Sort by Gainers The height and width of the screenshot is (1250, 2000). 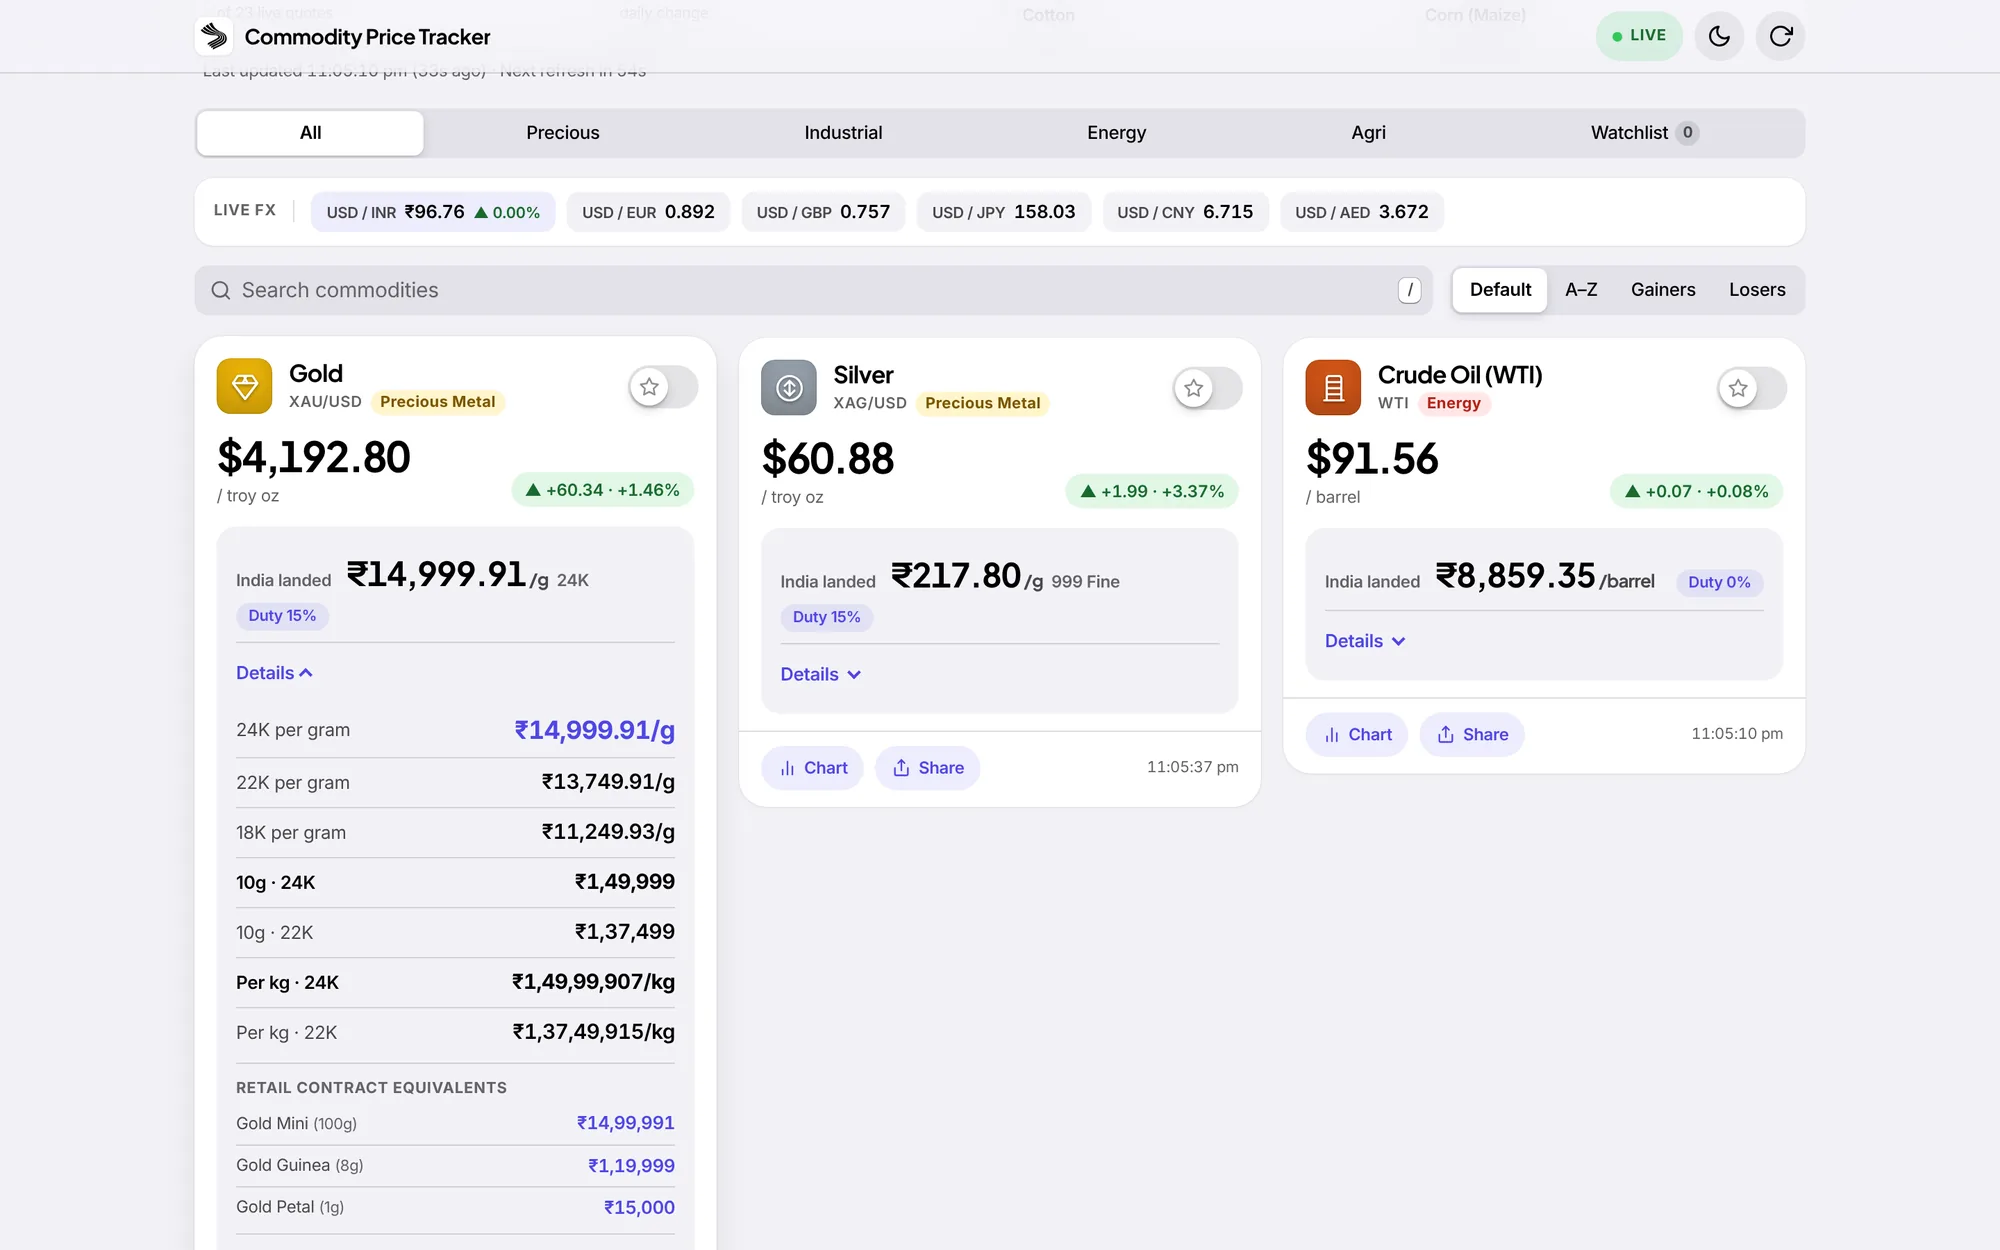[x=1663, y=290]
